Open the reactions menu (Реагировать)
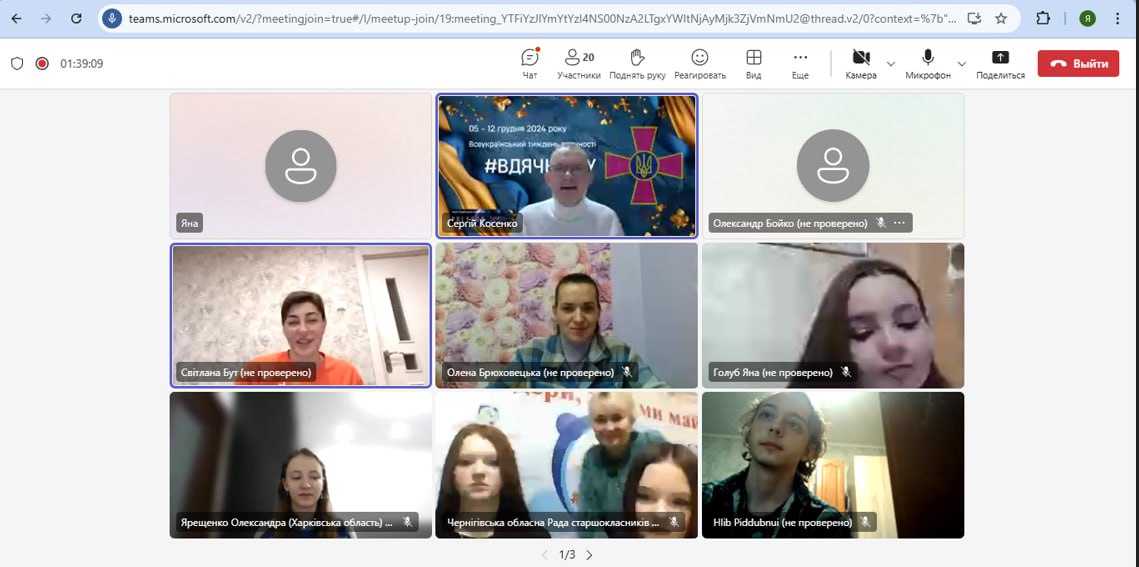 (x=700, y=63)
